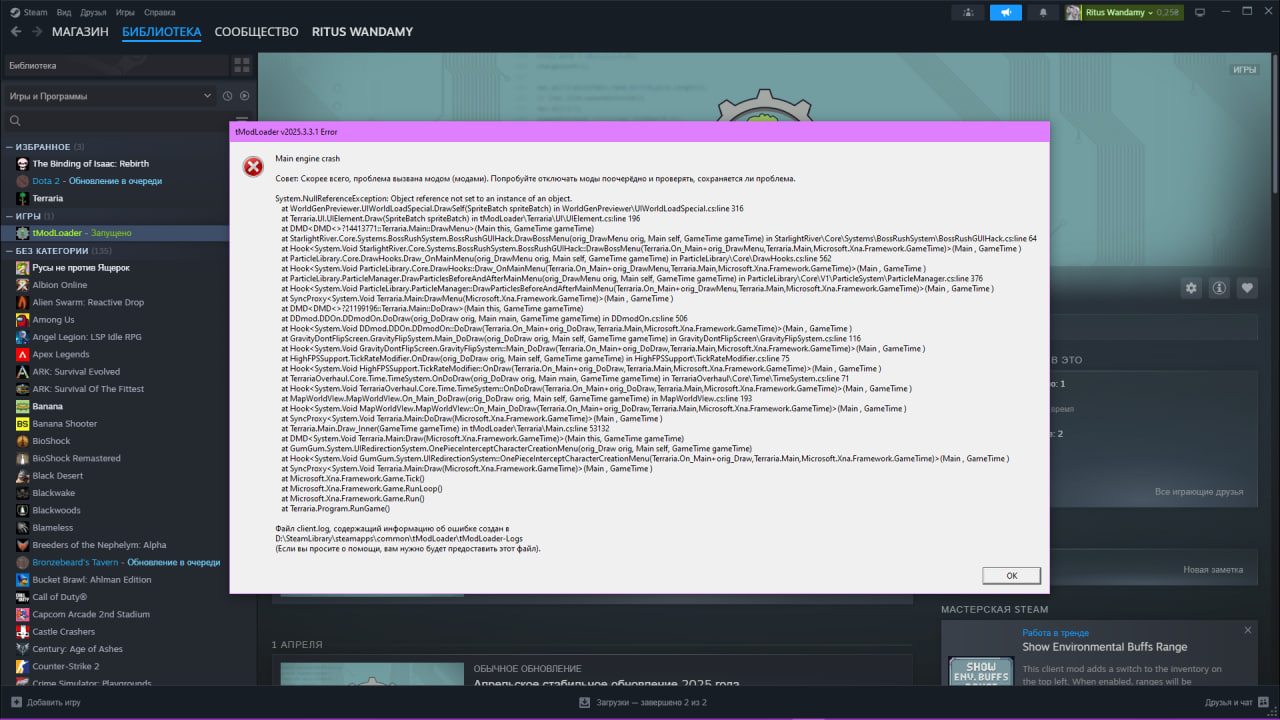The image size is (1280, 720).
Task: Open Steam announcements megaphone button
Action: (x=1006, y=12)
